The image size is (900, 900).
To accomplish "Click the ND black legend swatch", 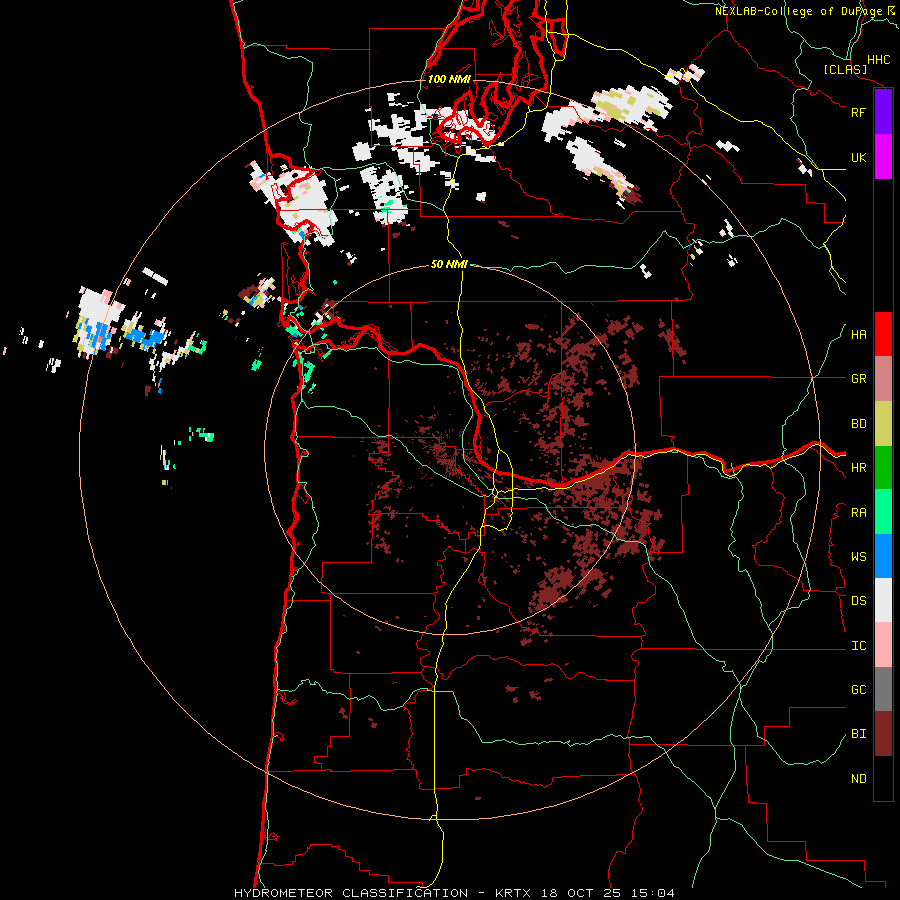I will click(x=883, y=778).
